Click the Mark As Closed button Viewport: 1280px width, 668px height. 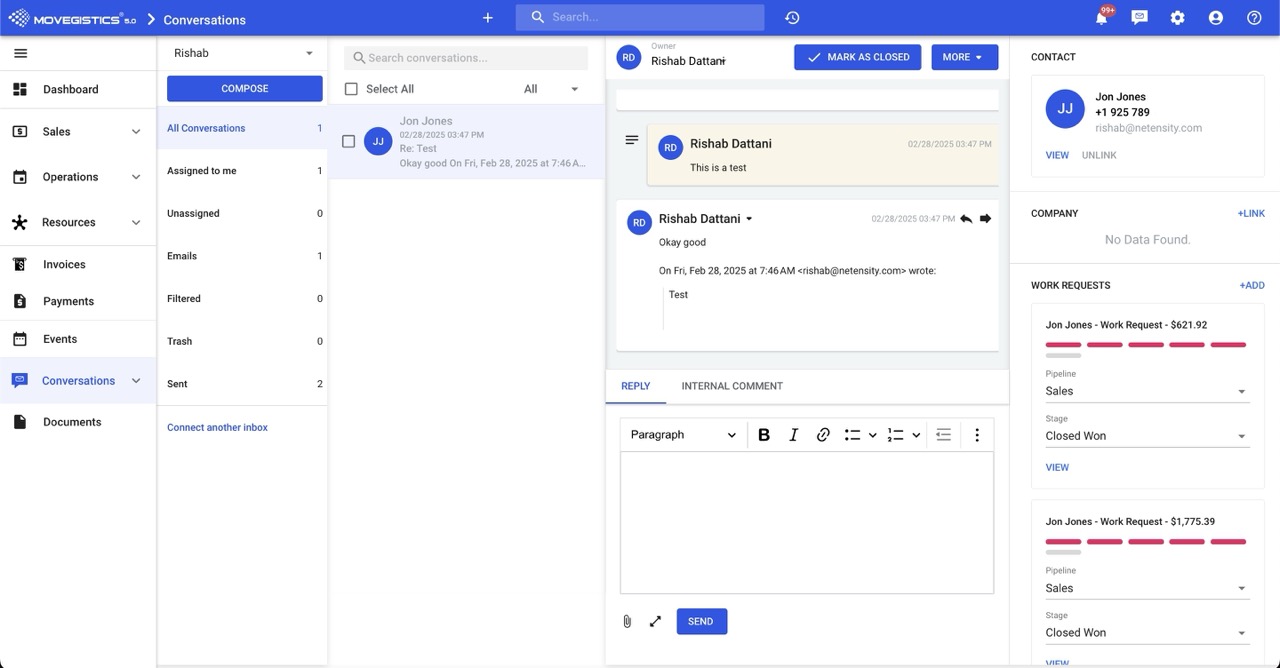click(858, 57)
